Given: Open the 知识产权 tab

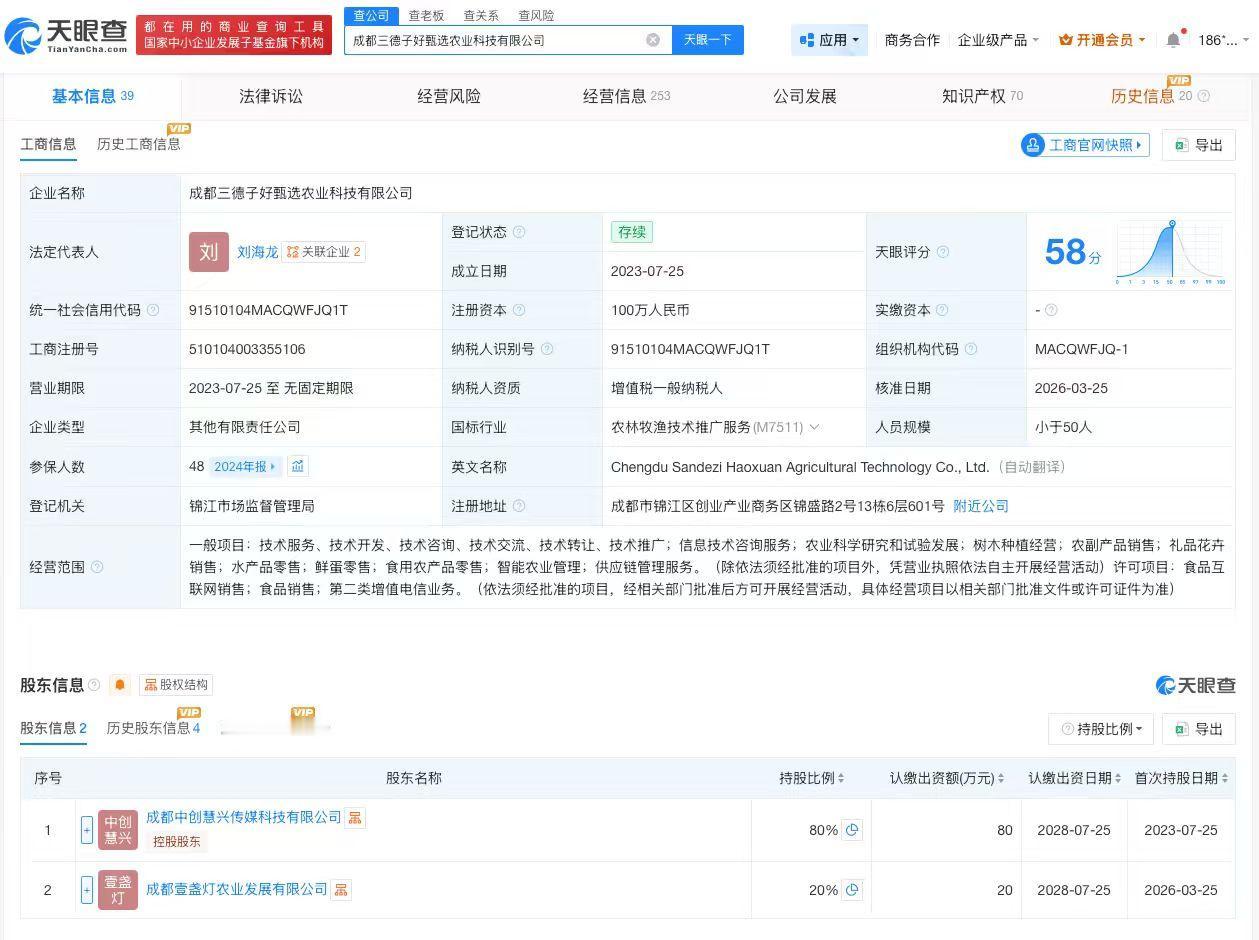Looking at the screenshot, I should coord(982,97).
